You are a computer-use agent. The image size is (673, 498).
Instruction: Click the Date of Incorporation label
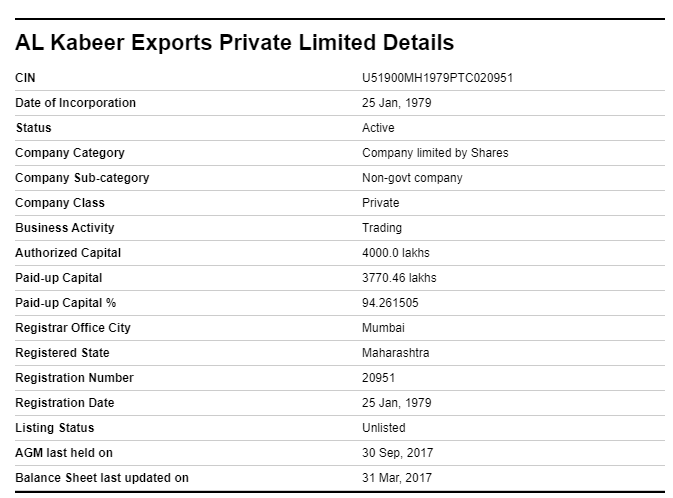[x=76, y=103]
